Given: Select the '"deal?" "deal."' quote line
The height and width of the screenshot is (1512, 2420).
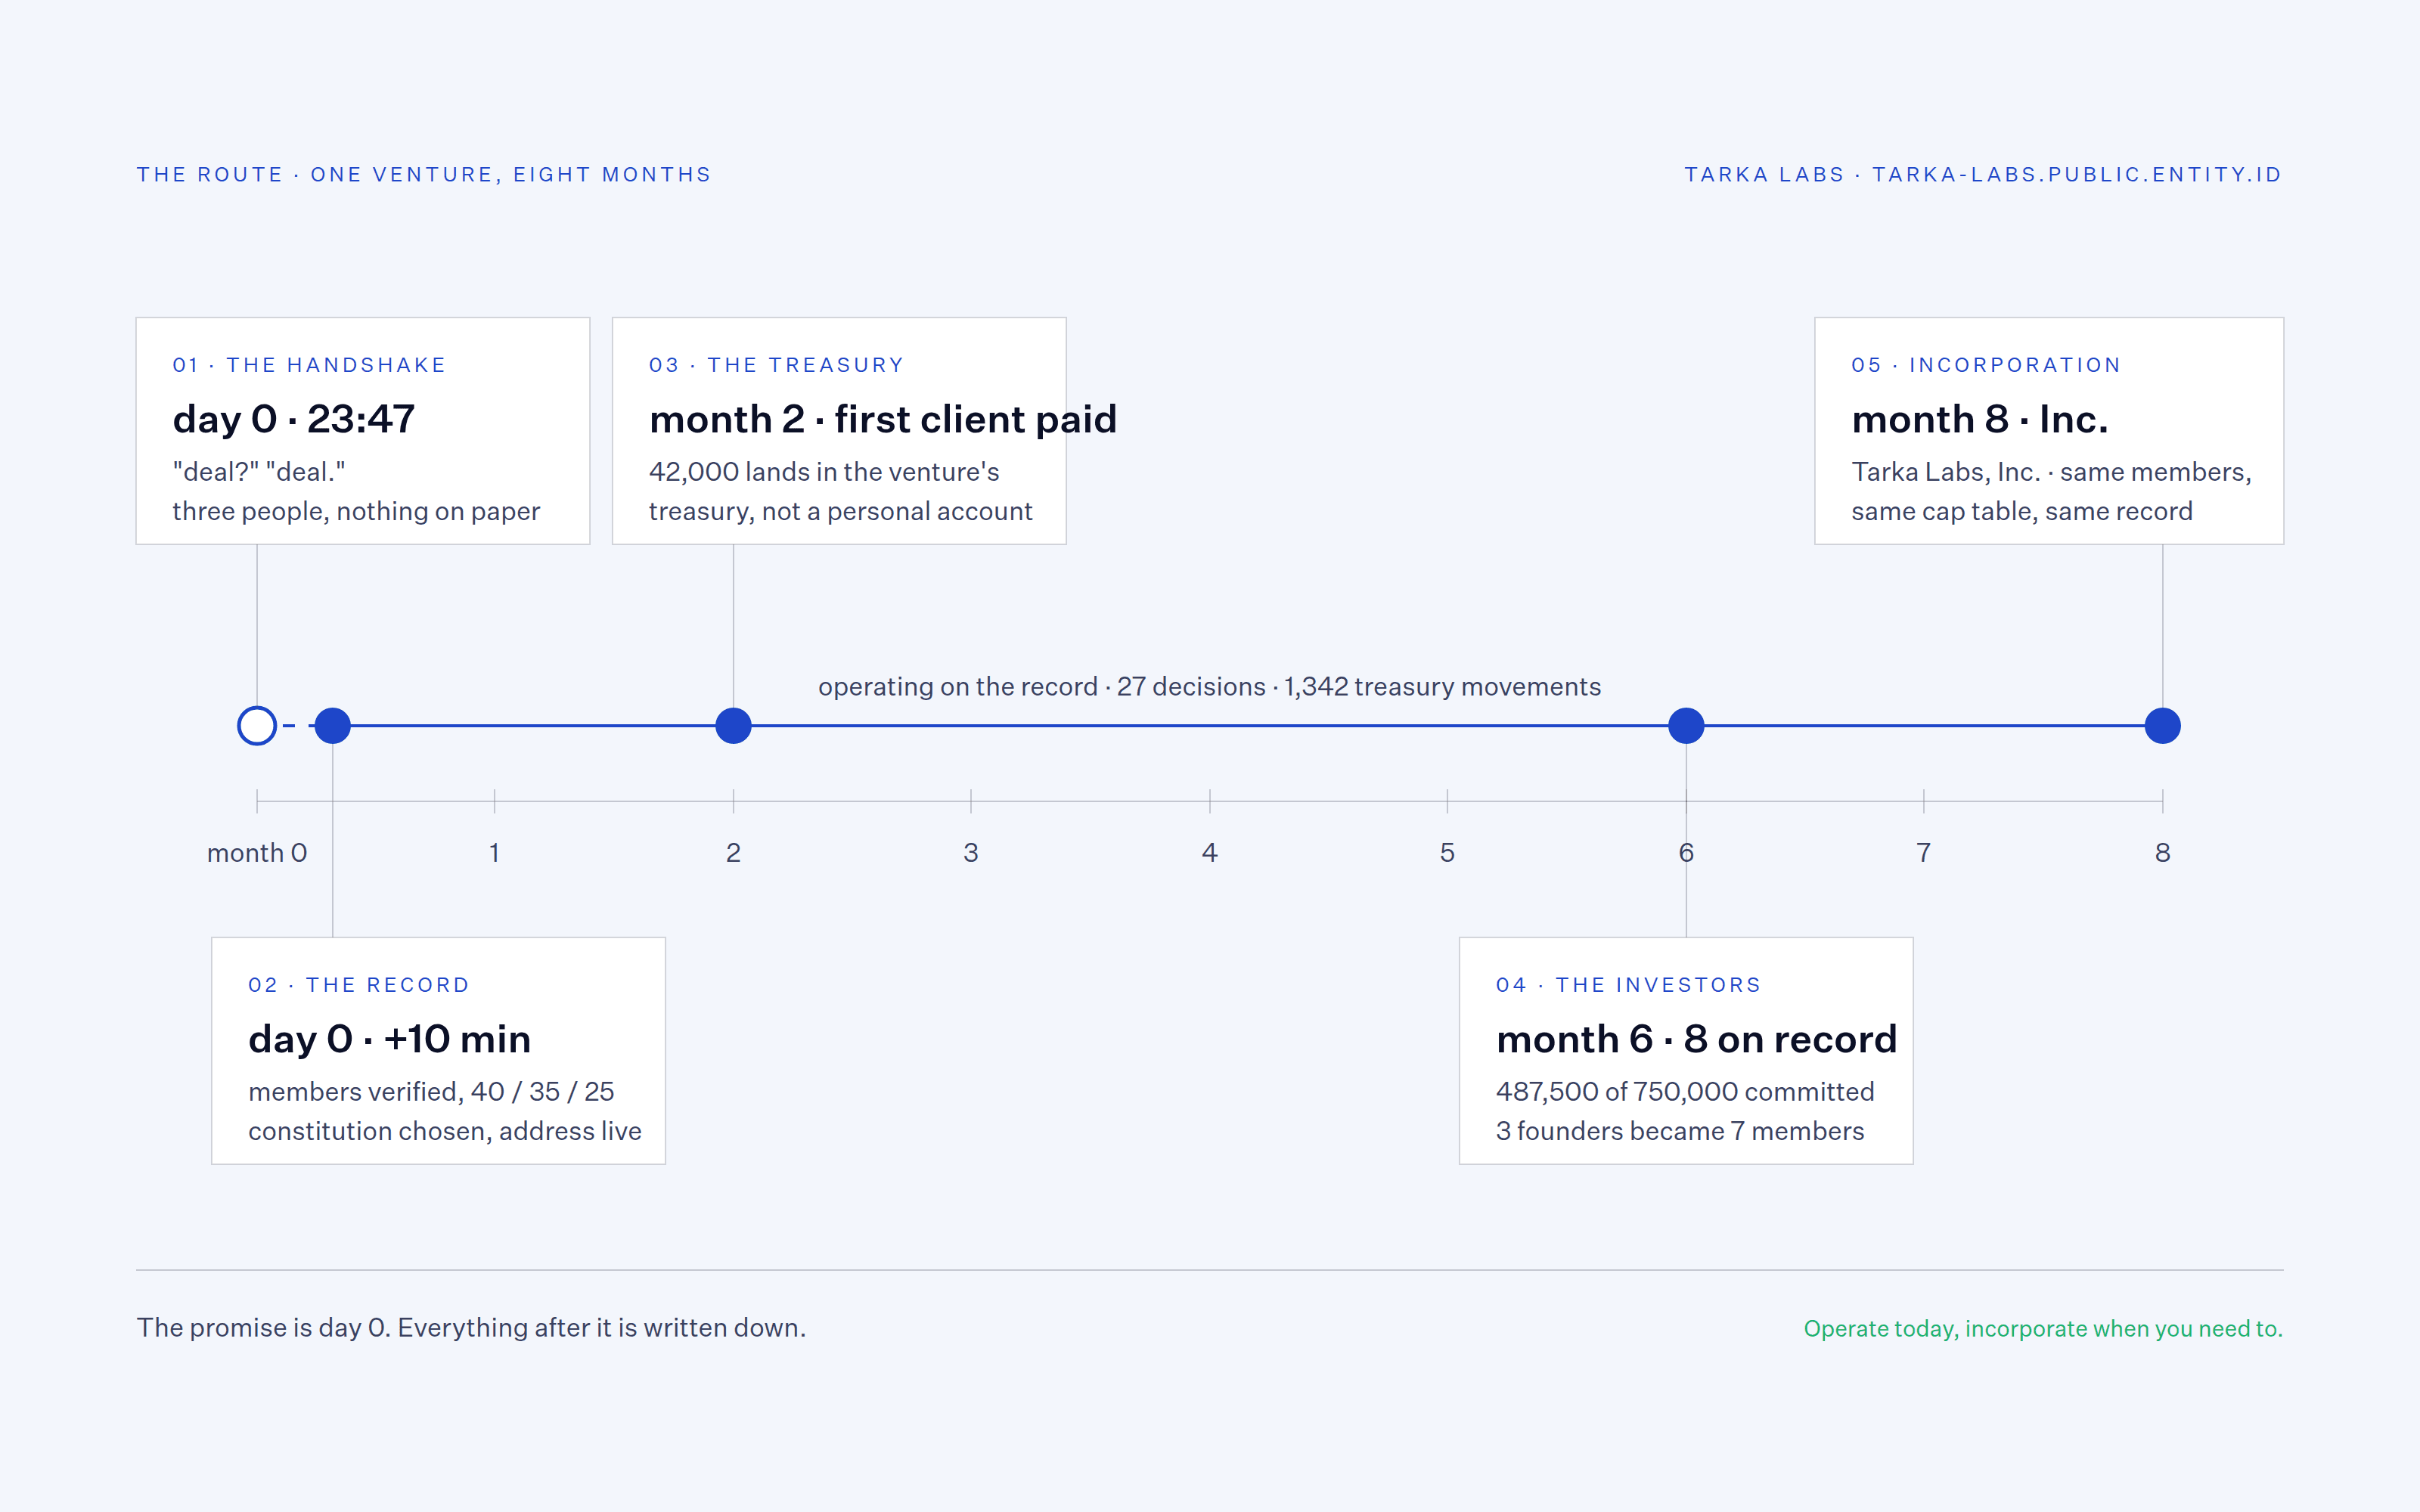Looking at the screenshot, I should tap(259, 471).
